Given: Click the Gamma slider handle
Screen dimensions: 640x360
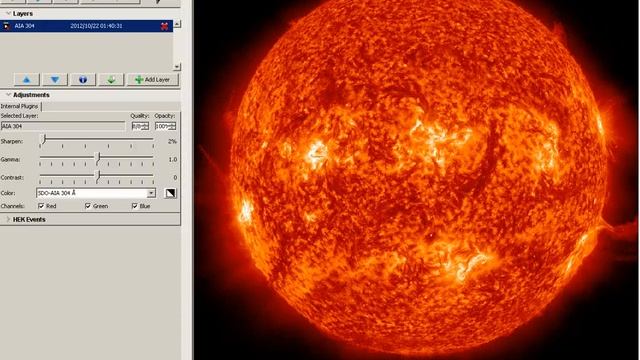Looking at the screenshot, I should pyautogui.click(x=98, y=157).
